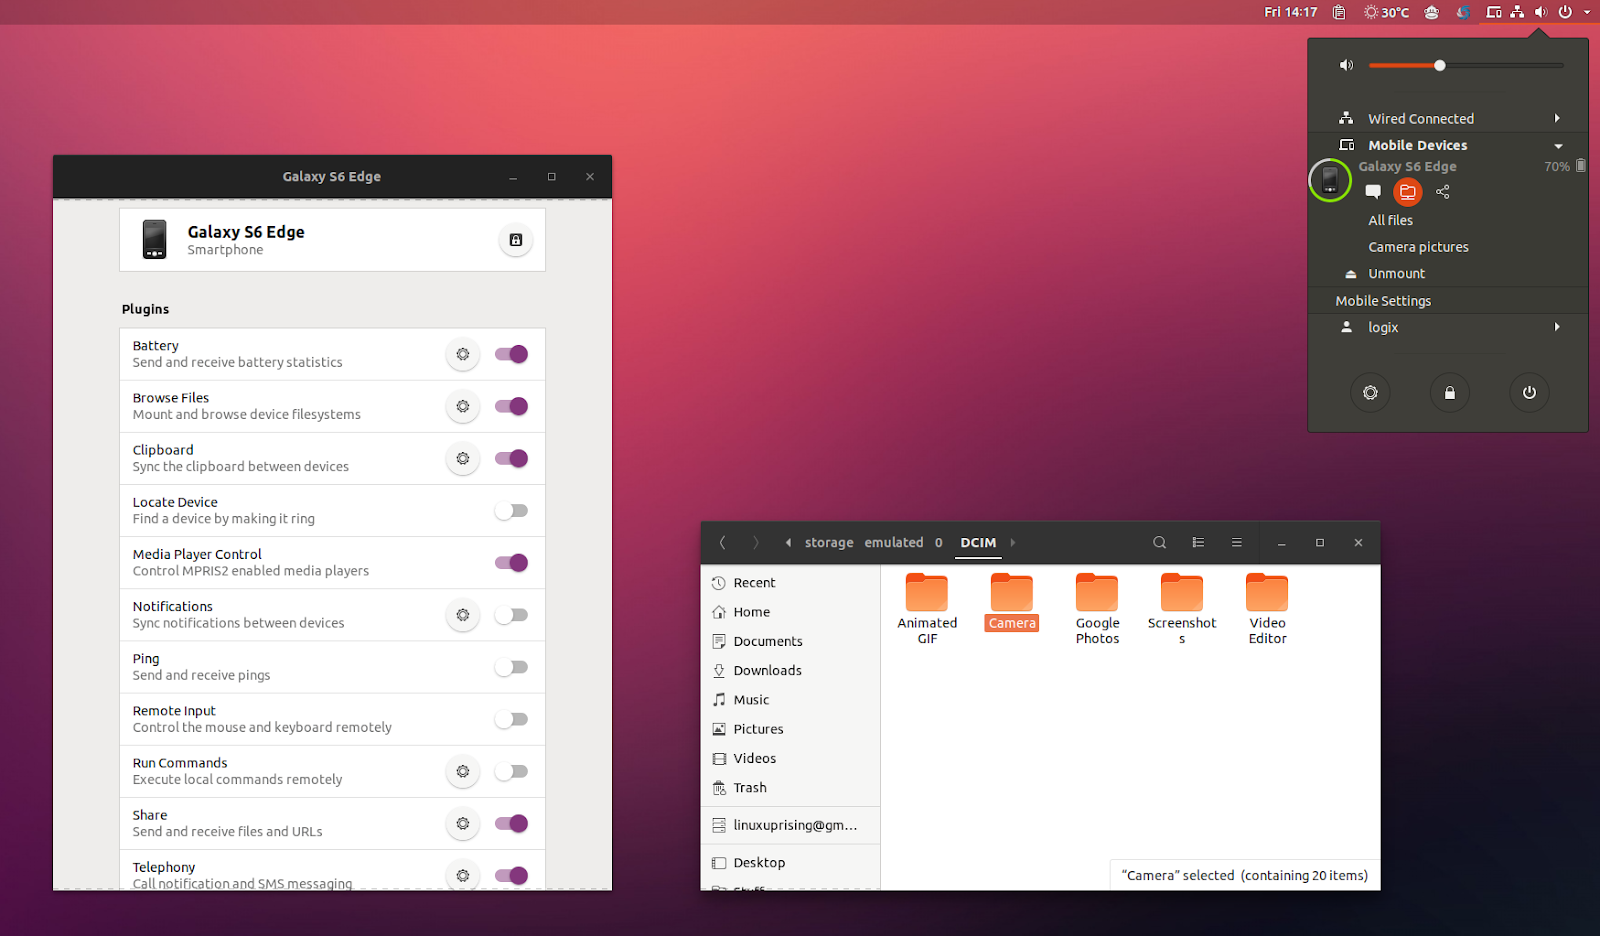This screenshot has width=1600, height=936.
Task: Enable the Locate Device plugin
Action: point(511,510)
